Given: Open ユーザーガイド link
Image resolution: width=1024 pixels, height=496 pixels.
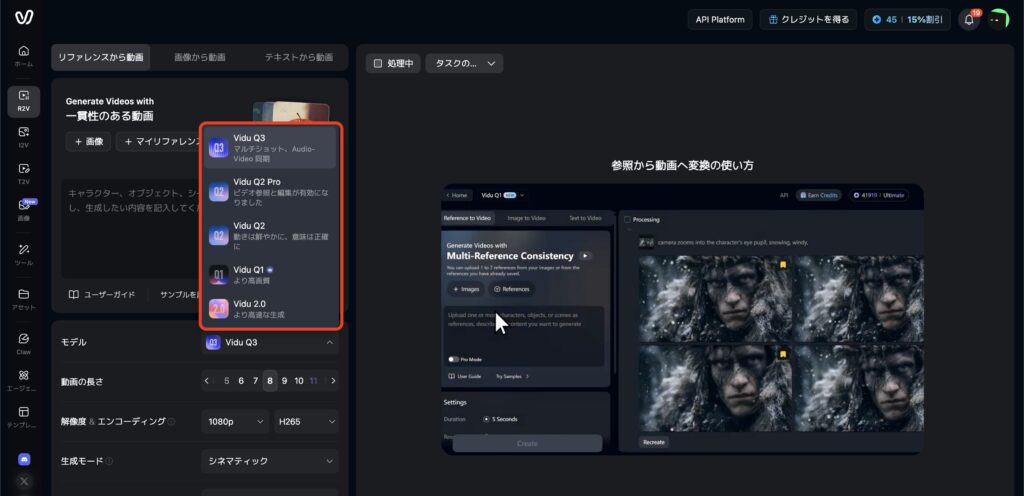Looking at the screenshot, I should tap(102, 295).
